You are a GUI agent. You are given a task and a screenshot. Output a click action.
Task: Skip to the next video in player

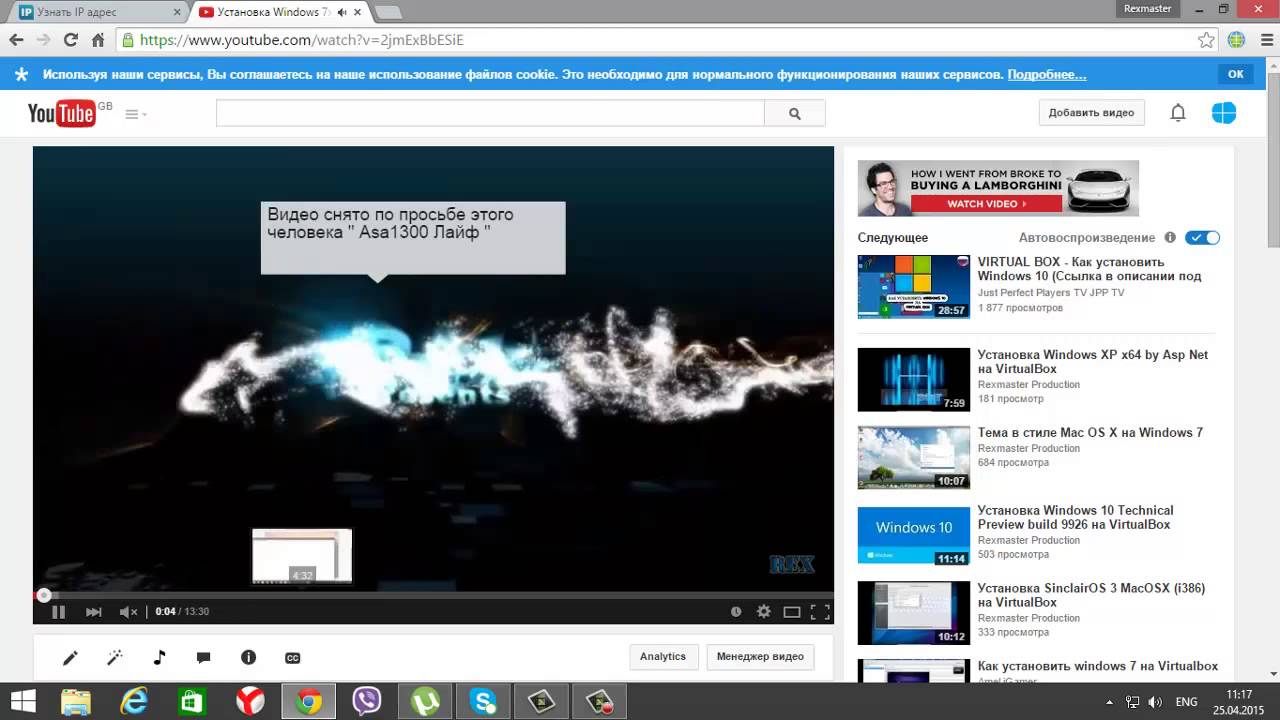(x=93, y=612)
